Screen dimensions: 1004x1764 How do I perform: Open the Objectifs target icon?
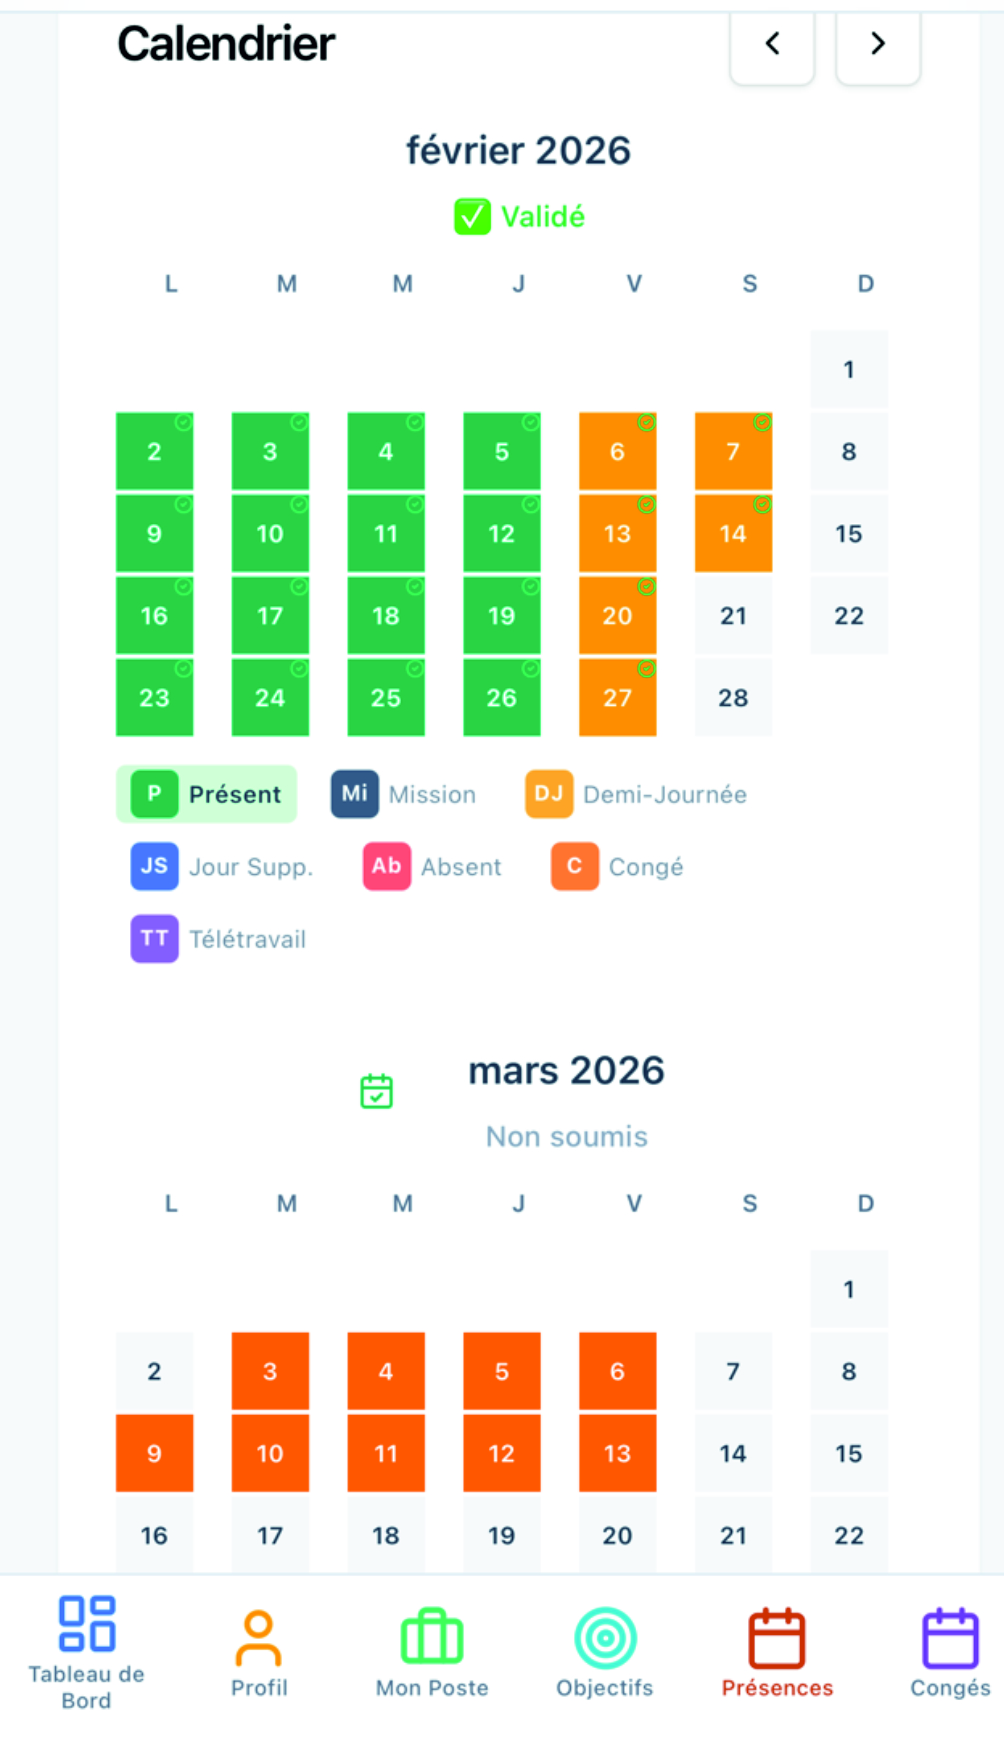(x=605, y=1638)
